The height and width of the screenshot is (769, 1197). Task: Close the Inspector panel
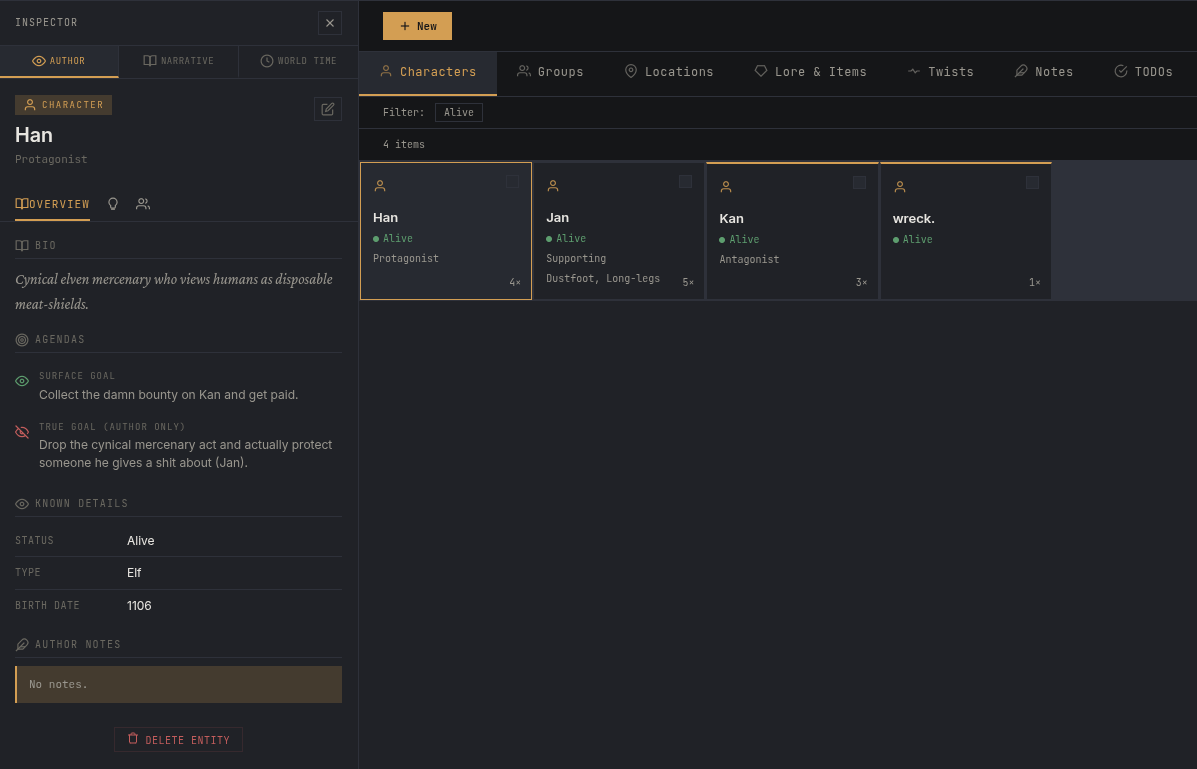(330, 23)
